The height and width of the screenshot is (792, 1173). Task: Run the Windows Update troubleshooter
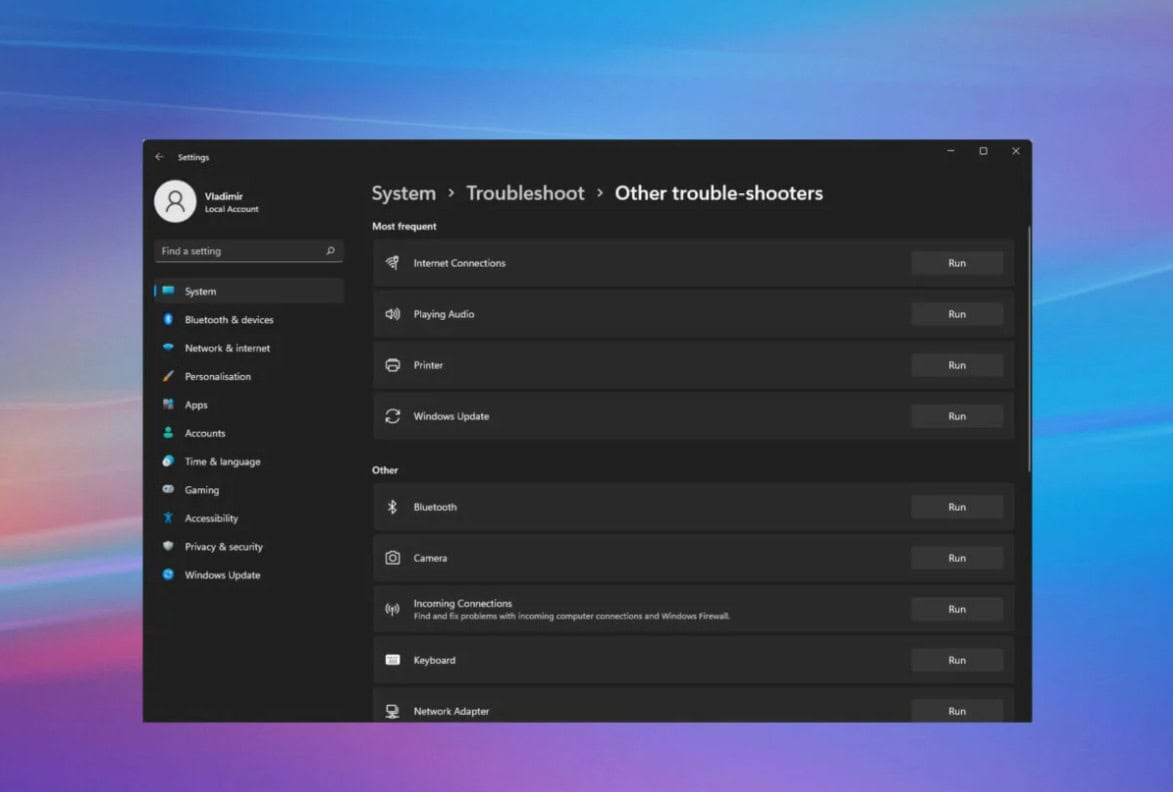(957, 416)
